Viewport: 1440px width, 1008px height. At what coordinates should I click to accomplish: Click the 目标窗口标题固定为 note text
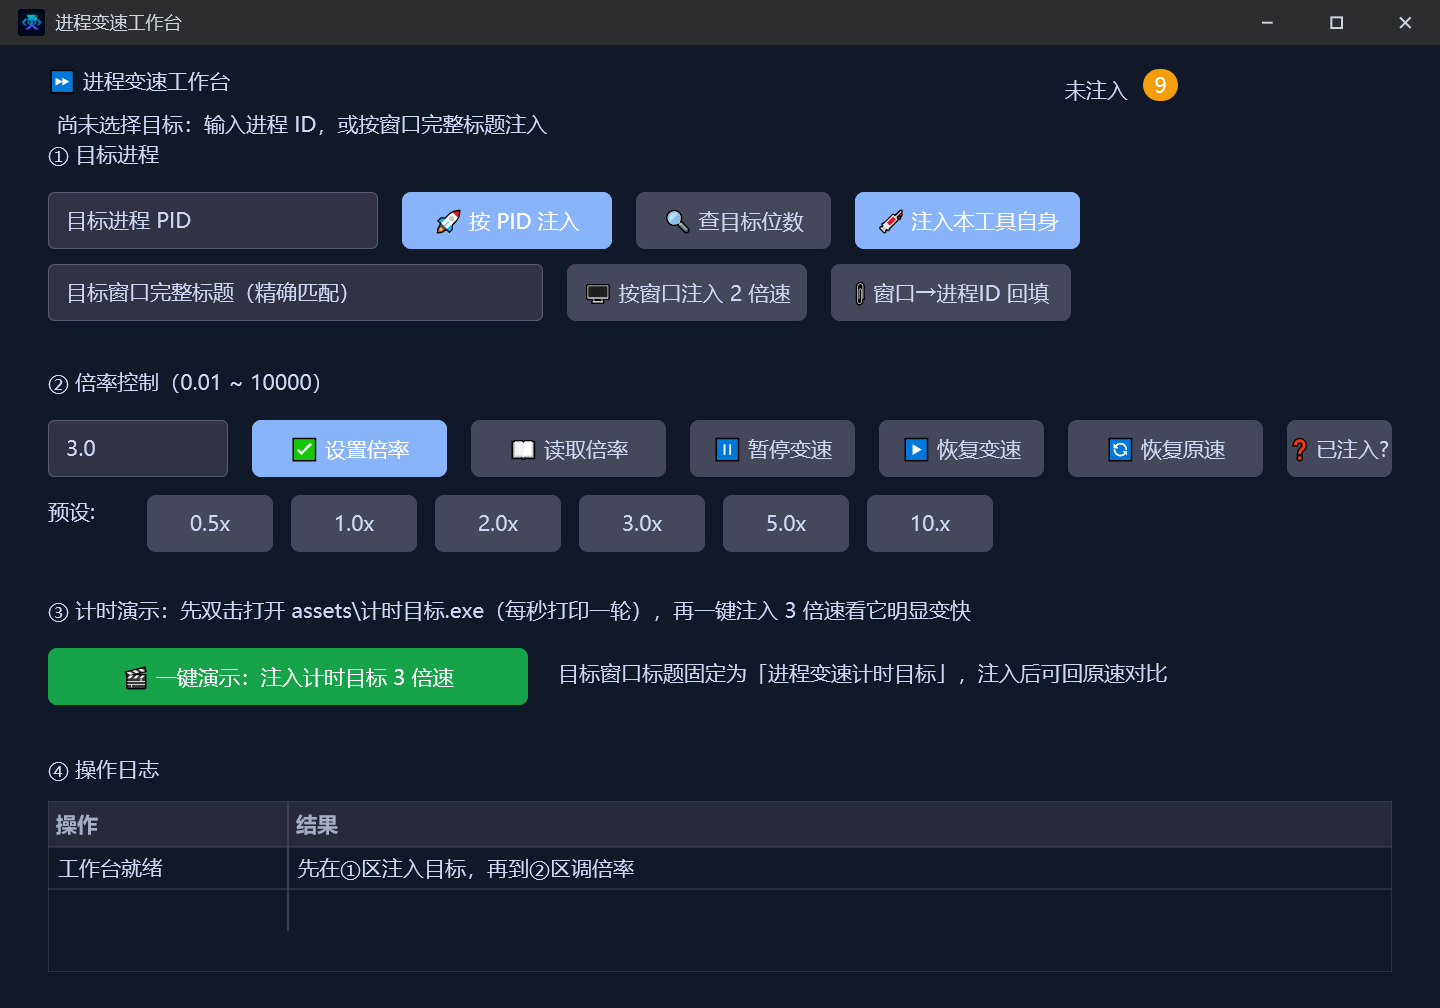click(863, 674)
